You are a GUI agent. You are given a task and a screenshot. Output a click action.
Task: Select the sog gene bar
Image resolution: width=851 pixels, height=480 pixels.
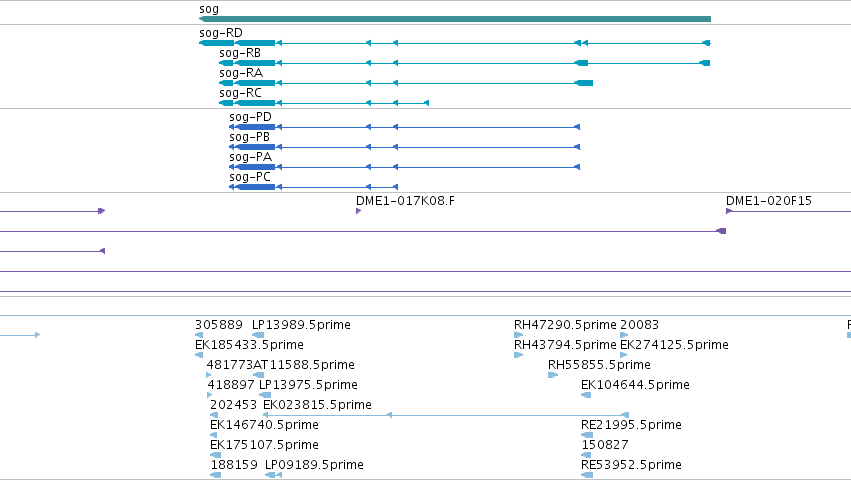pyautogui.click(x=455, y=19)
